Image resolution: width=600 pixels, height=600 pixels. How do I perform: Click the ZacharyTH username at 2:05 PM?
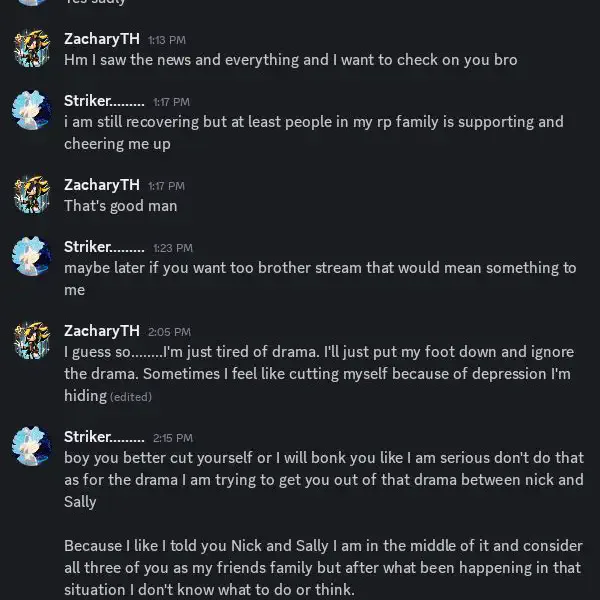[x=101, y=331]
